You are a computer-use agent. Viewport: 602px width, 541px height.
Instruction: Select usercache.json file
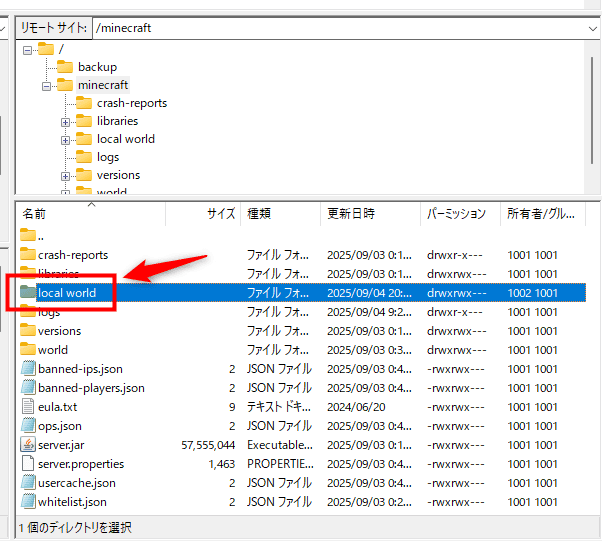[x=77, y=483]
